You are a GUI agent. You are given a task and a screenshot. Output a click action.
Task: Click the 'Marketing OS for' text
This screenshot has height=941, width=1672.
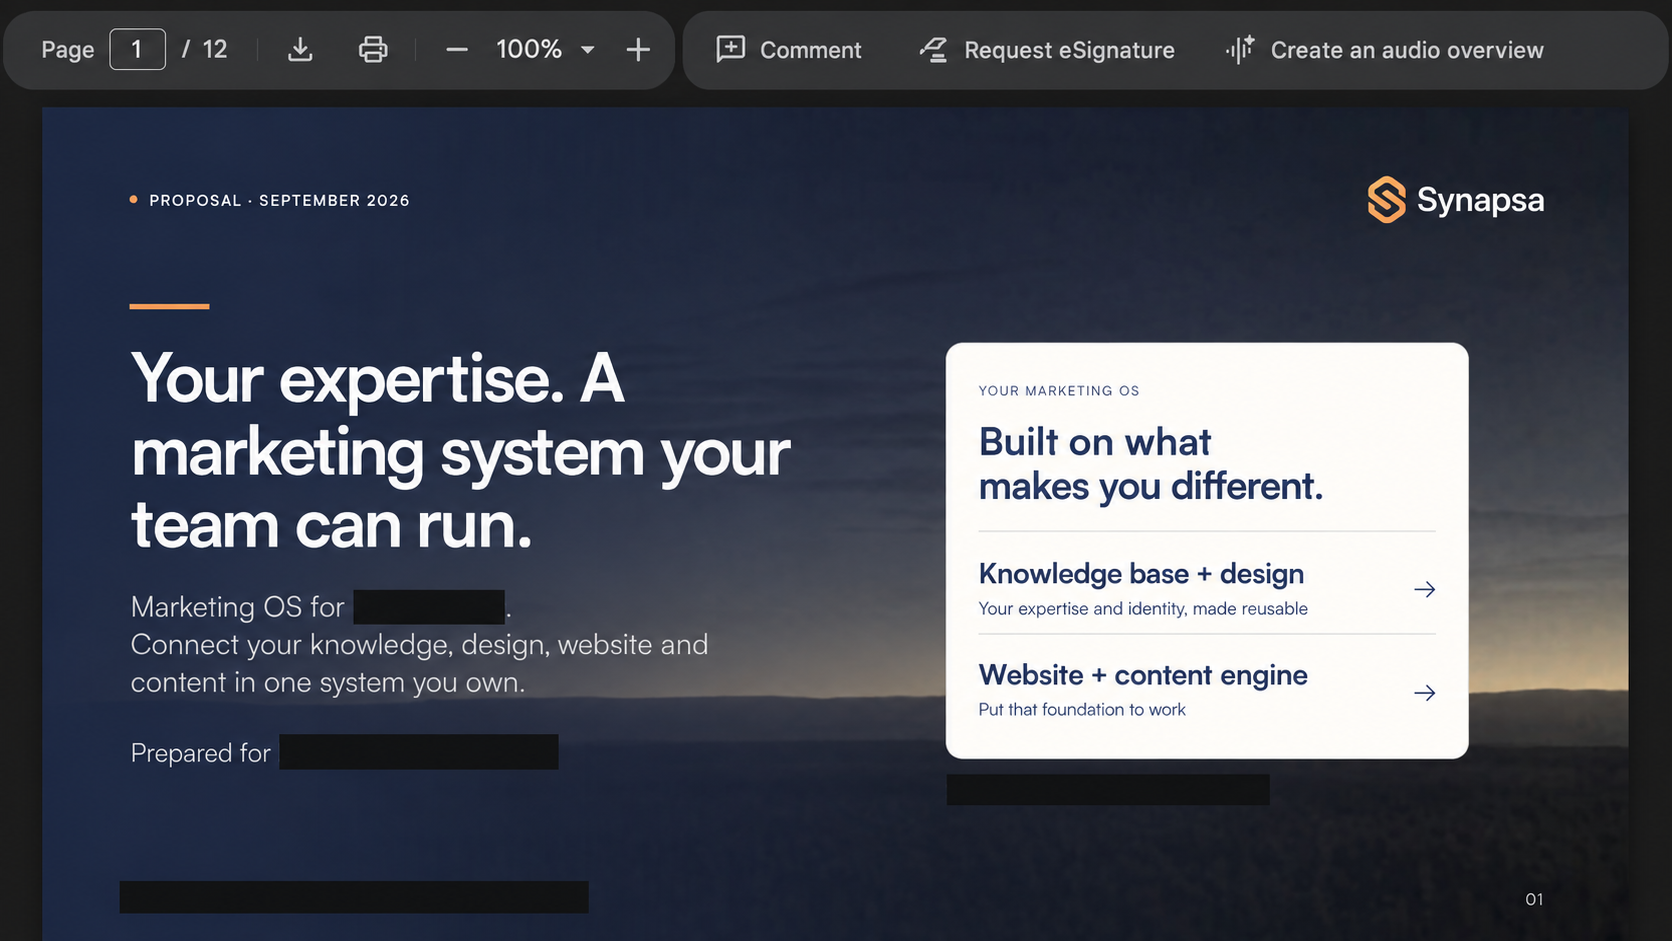[x=238, y=607]
